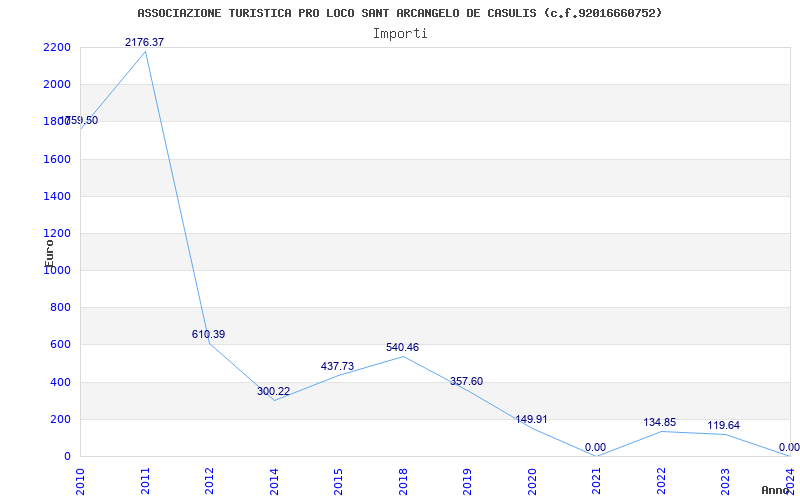This screenshot has width=800, height=500.
Task: Click the x-axis year label 2022
Action: (x=661, y=481)
